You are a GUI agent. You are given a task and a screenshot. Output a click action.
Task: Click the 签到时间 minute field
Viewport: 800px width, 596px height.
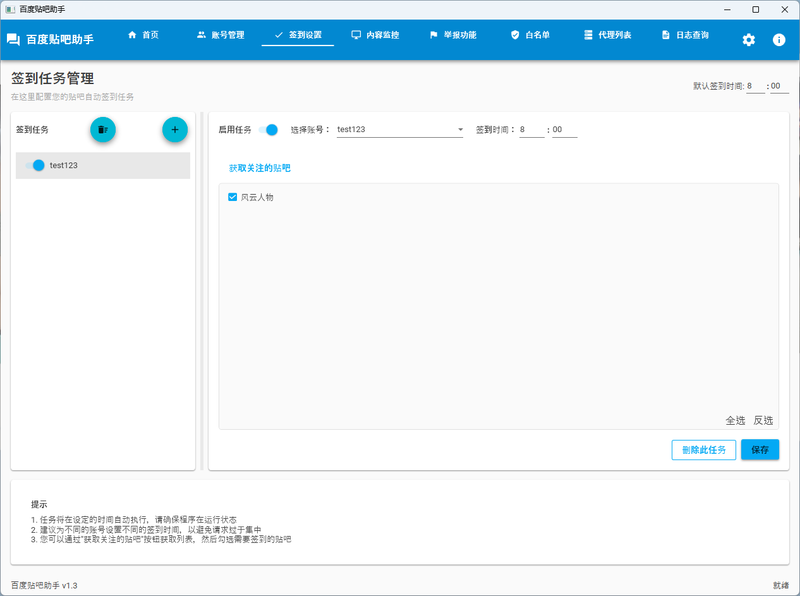coord(564,130)
